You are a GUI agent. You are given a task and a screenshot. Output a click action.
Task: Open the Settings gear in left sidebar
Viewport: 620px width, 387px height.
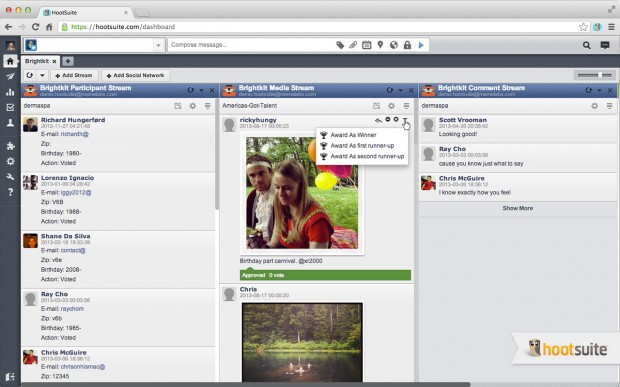click(x=10, y=161)
